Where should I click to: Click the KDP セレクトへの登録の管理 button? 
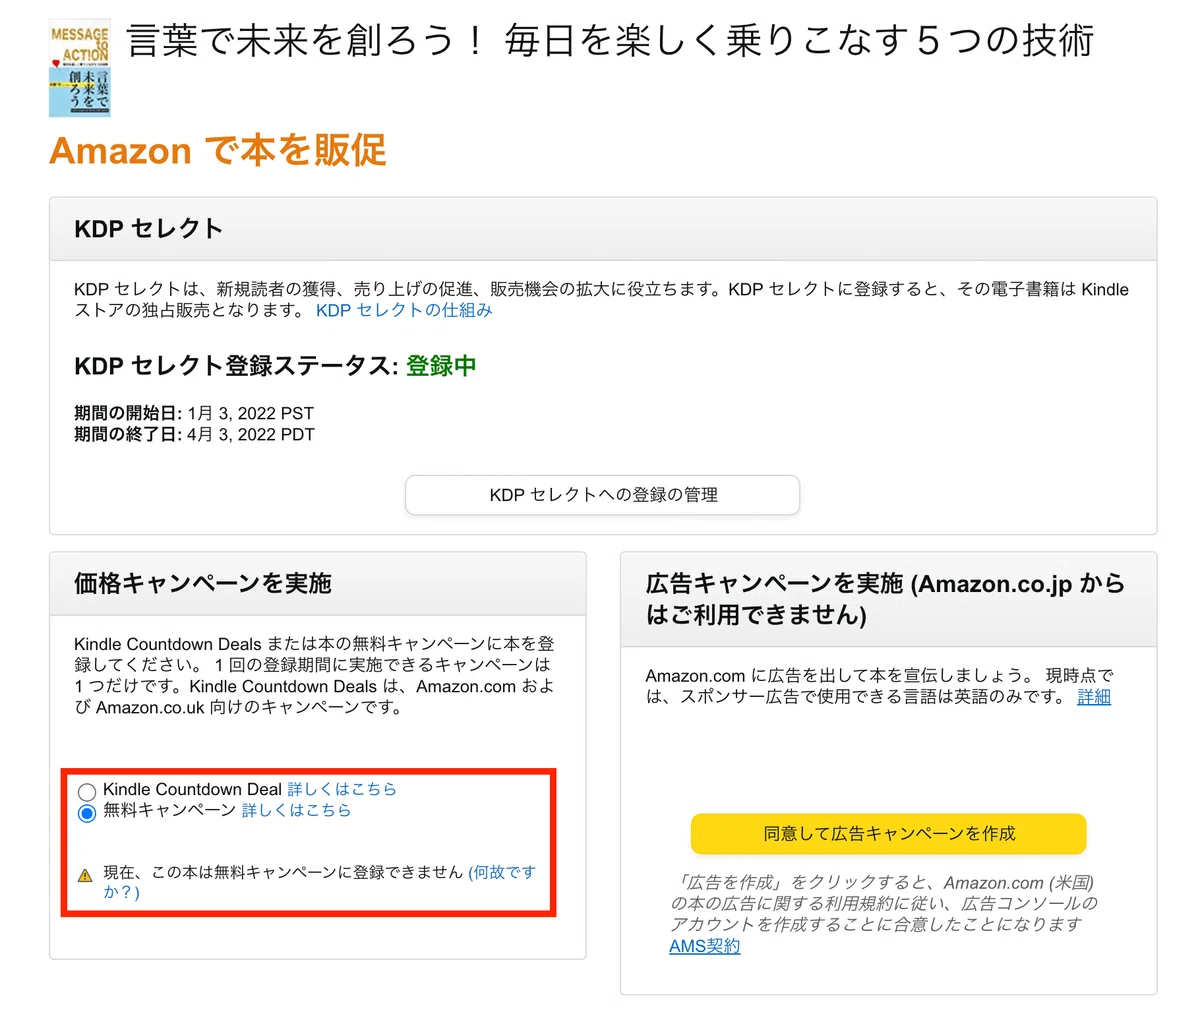tap(602, 495)
